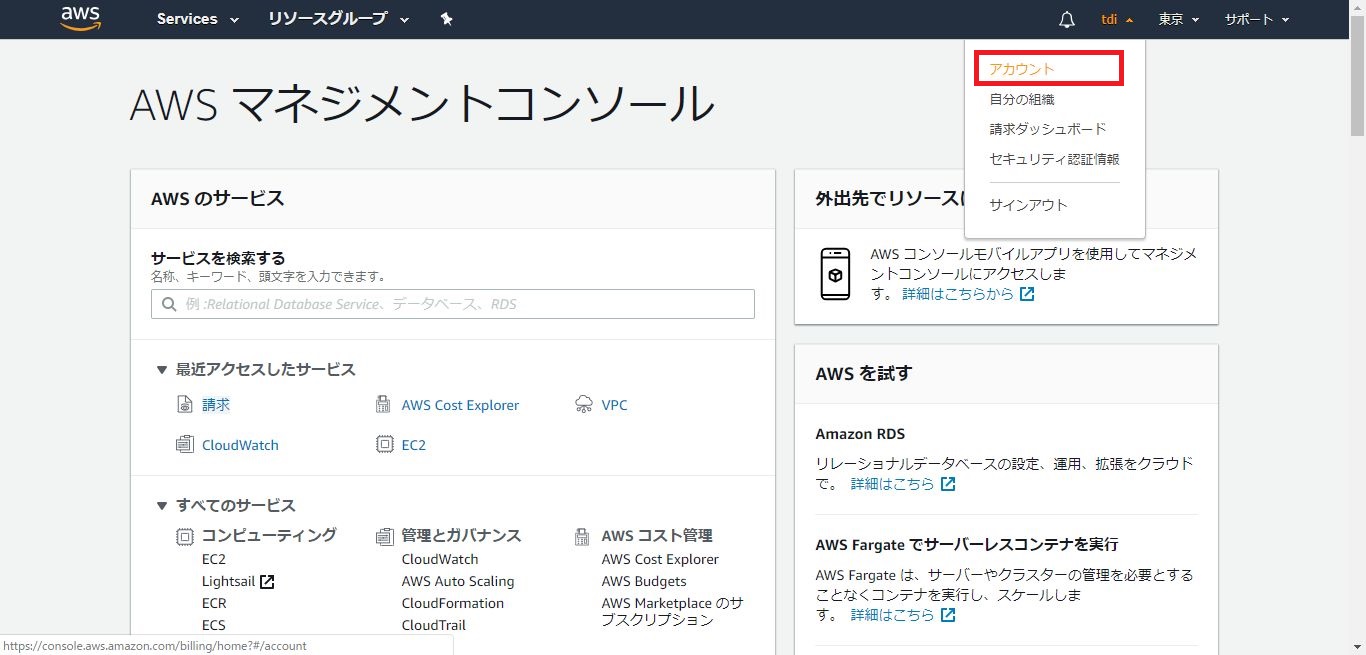Click the service search input field
The width and height of the screenshot is (1366, 655).
pyautogui.click(x=452, y=304)
